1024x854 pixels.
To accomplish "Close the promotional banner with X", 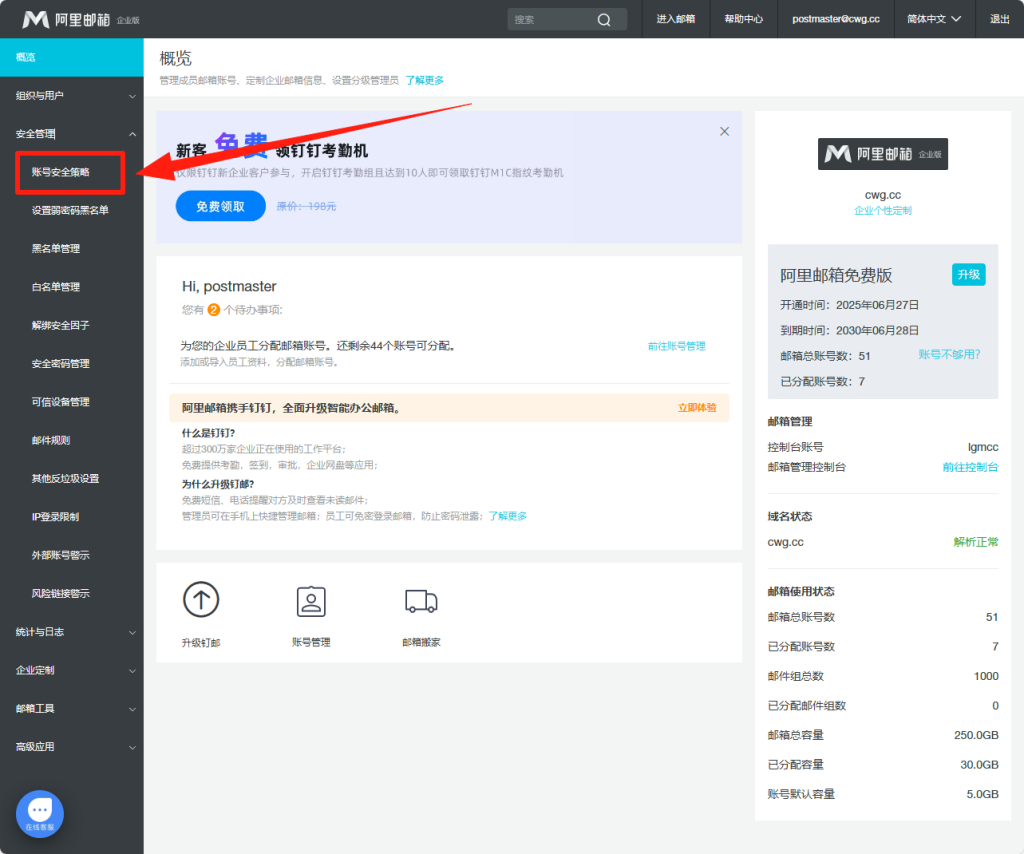I will click(725, 131).
